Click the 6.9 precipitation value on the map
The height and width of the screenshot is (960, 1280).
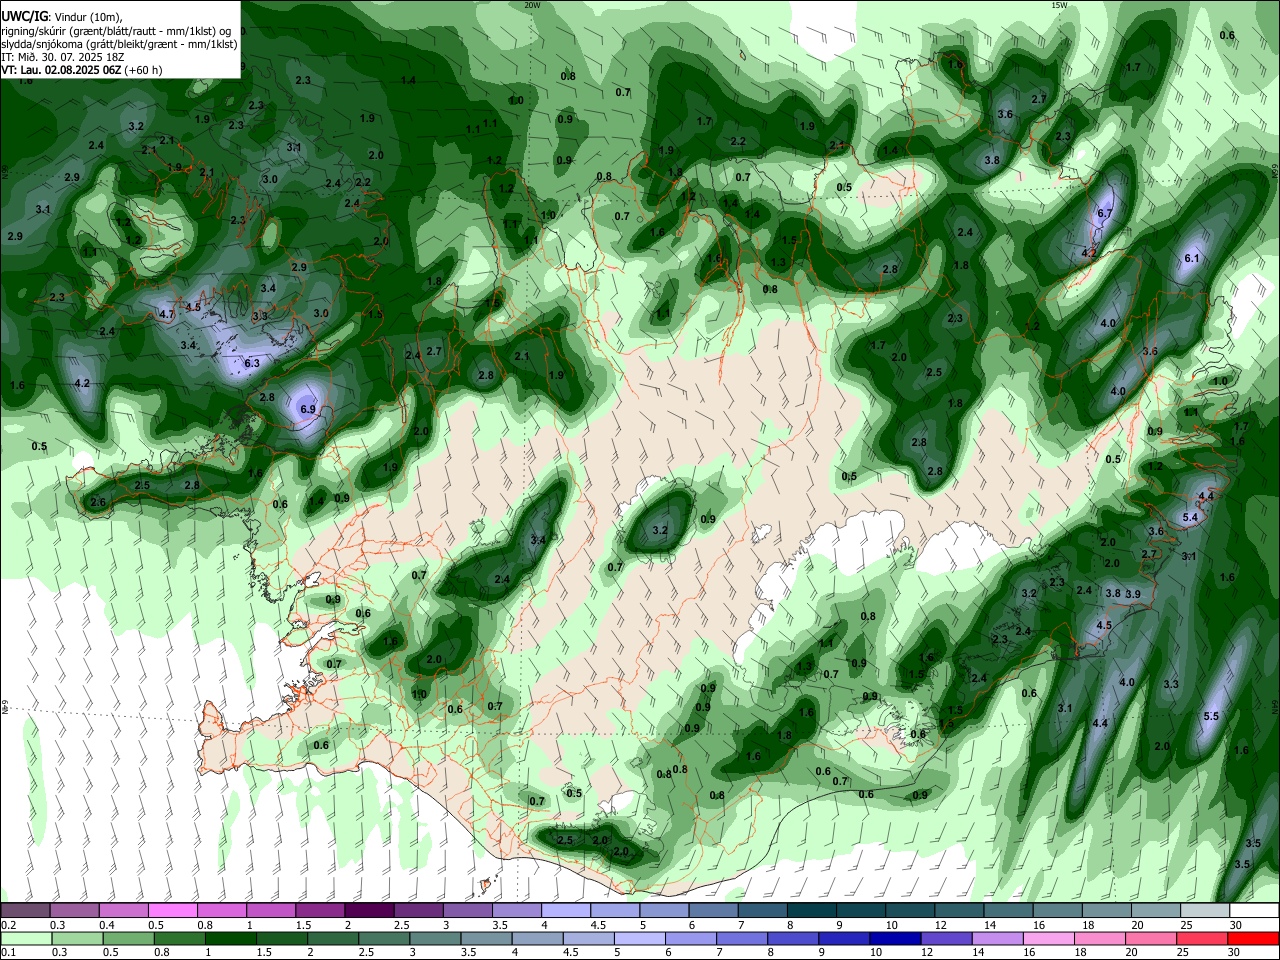pos(308,410)
